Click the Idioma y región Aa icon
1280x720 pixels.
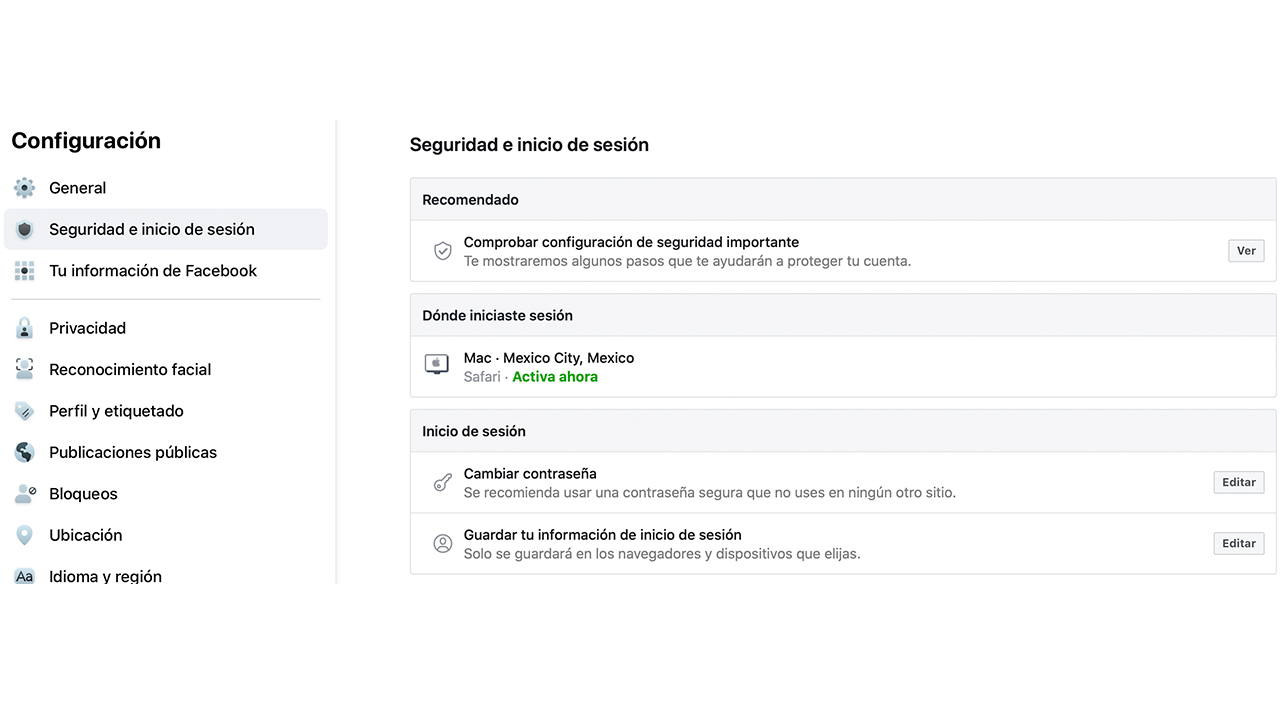(24, 576)
